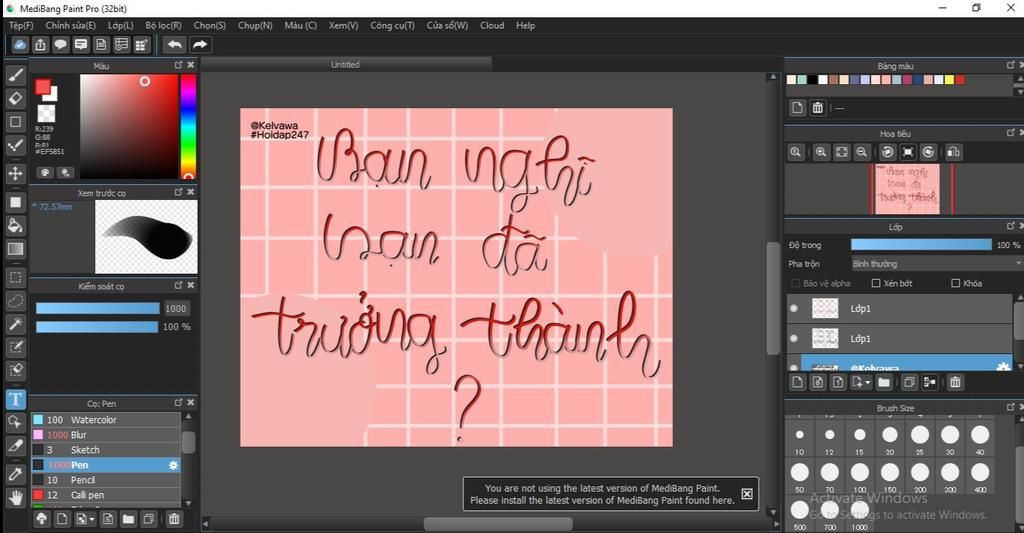Select the Gradient tool

coord(16,249)
